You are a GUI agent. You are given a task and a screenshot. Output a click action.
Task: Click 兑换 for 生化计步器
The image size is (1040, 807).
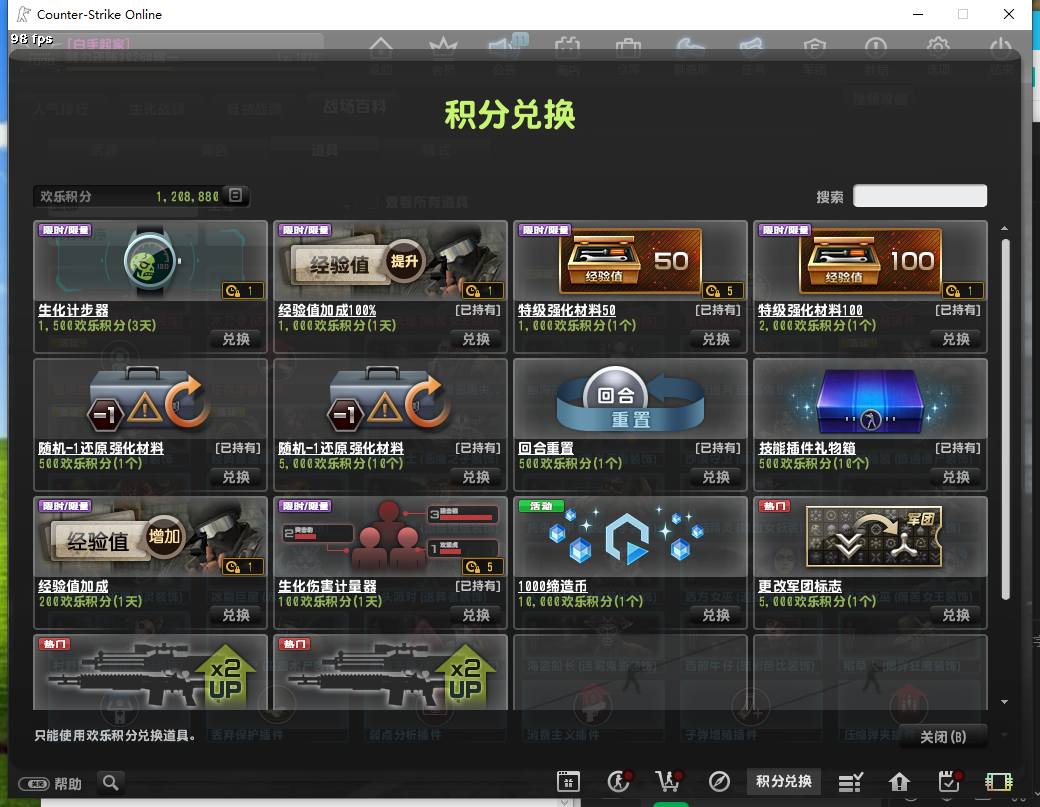tap(235, 340)
